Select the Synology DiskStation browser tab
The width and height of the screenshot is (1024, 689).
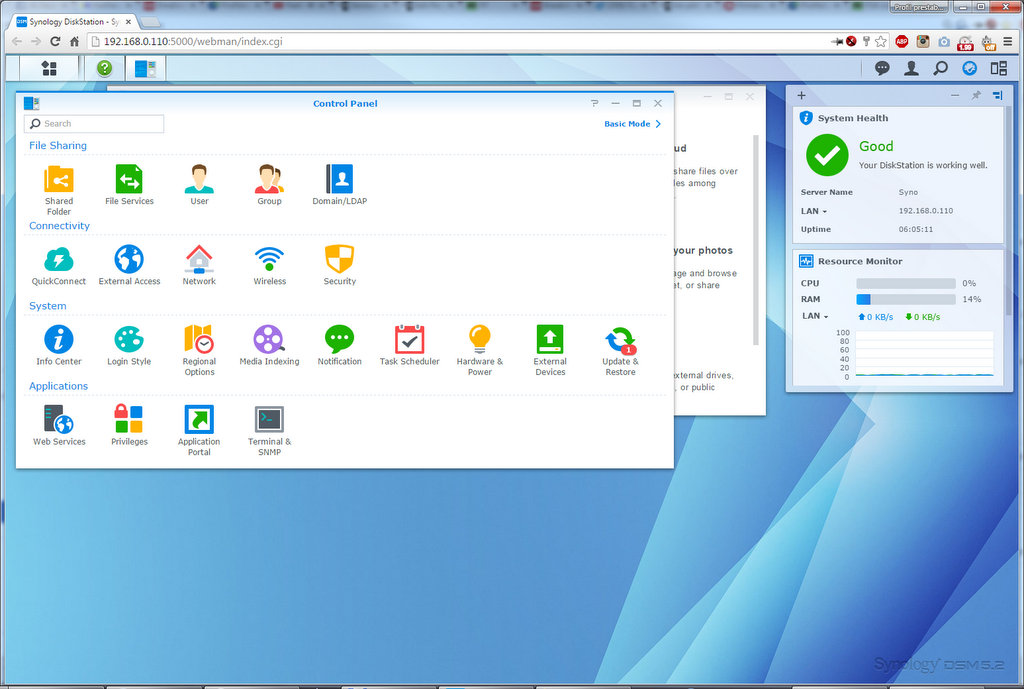point(74,22)
